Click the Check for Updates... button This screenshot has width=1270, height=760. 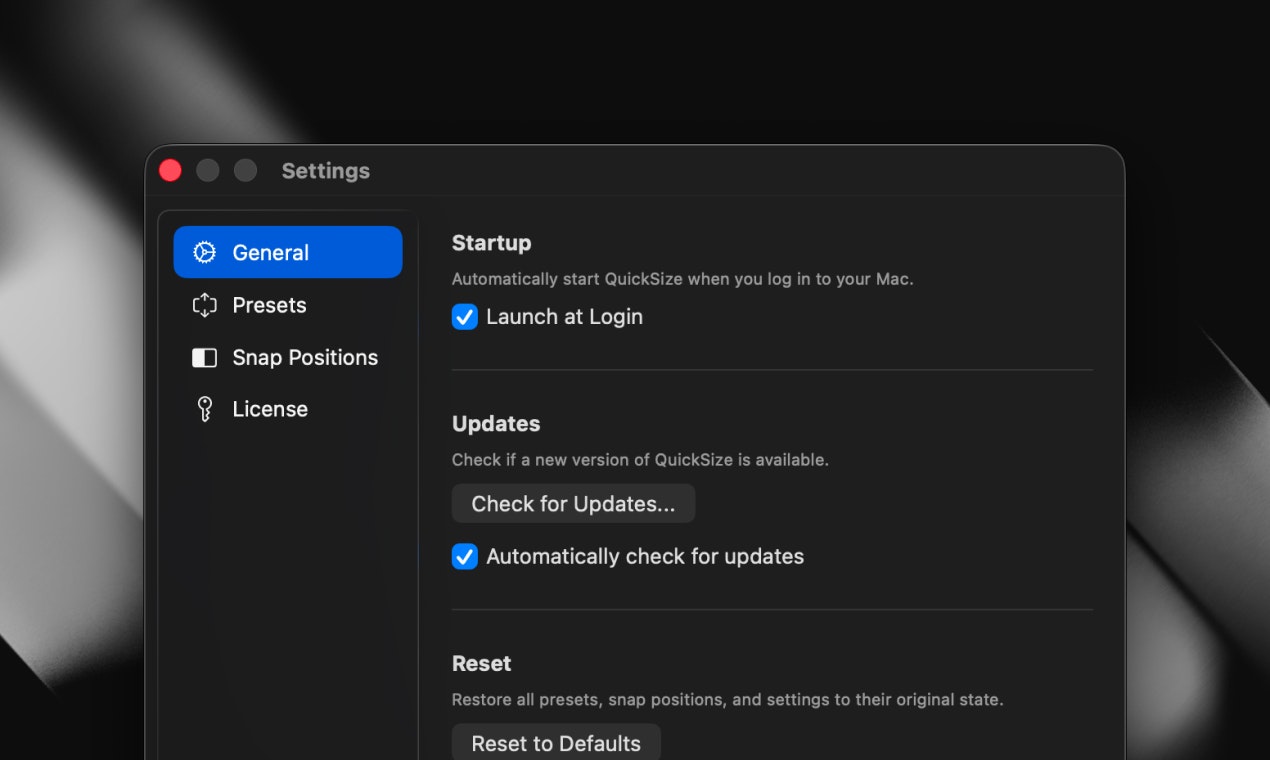pos(573,504)
